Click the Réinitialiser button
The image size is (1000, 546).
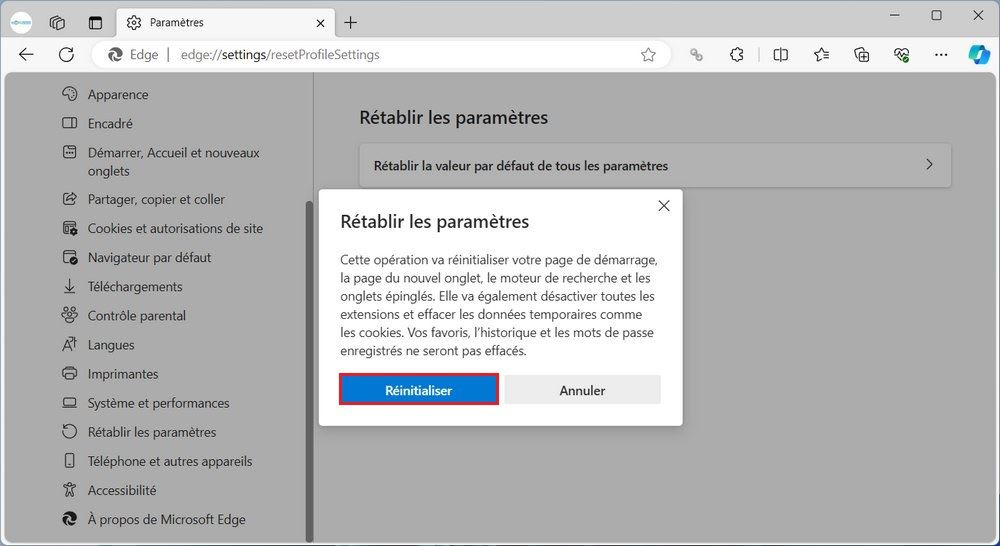click(419, 390)
